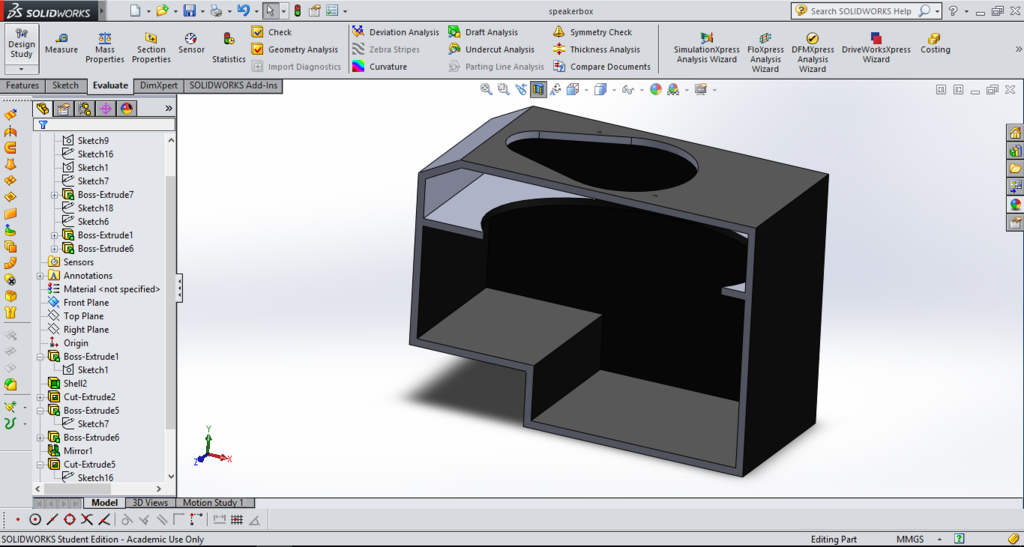Open Appearances tab in task pane
Image resolution: width=1024 pixels, height=547 pixels.
1015,204
